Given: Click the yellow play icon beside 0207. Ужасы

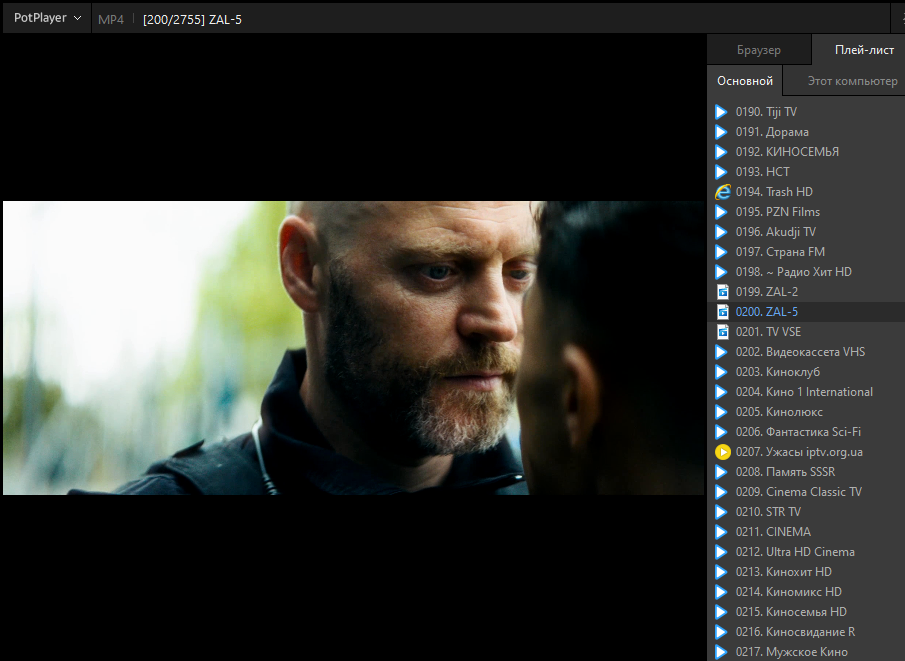Looking at the screenshot, I should click(723, 452).
